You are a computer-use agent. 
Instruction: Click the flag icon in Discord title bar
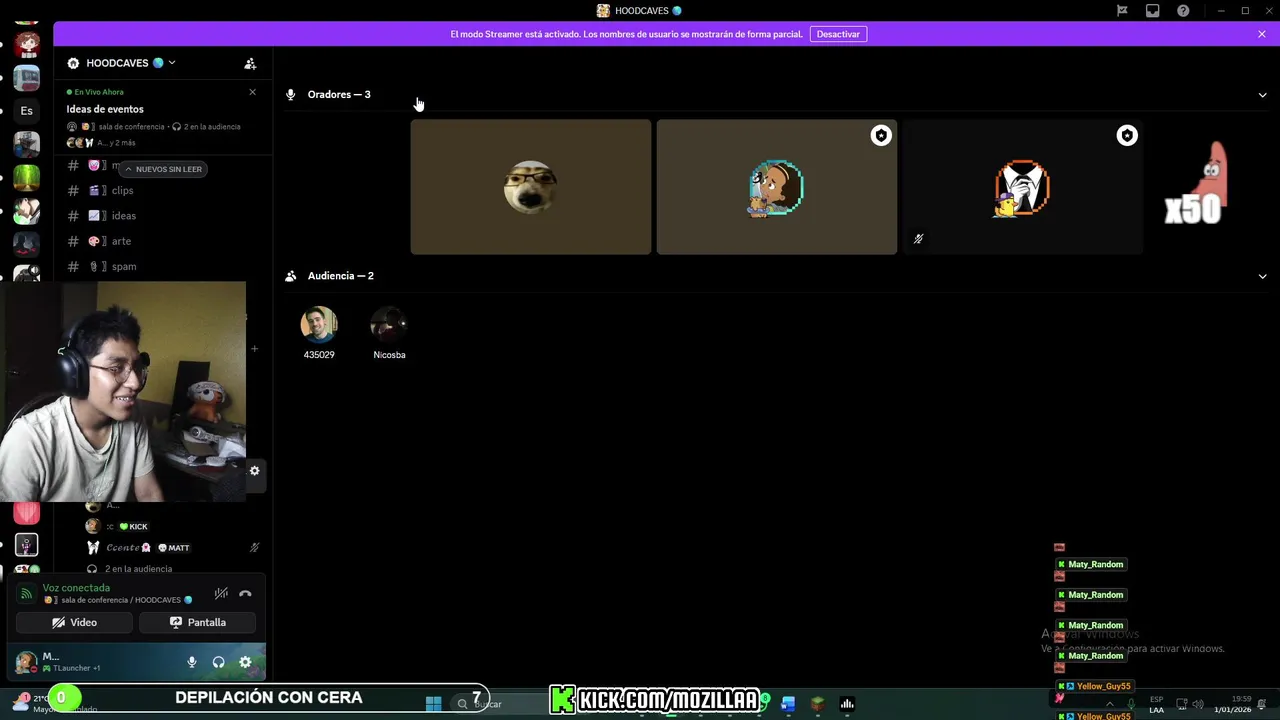1122,11
